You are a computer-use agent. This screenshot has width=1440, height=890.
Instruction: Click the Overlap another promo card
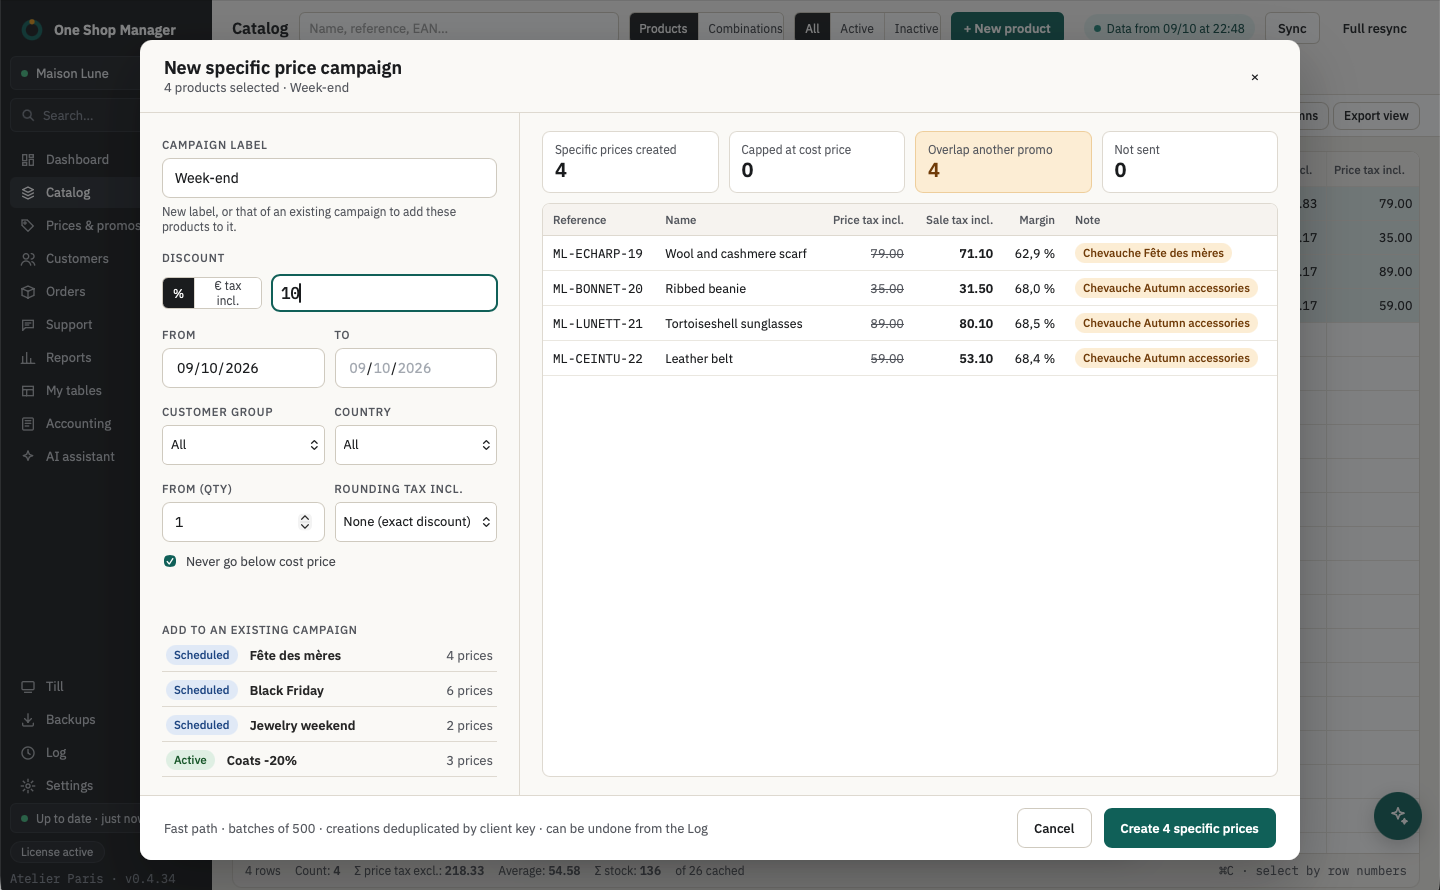(1003, 162)
